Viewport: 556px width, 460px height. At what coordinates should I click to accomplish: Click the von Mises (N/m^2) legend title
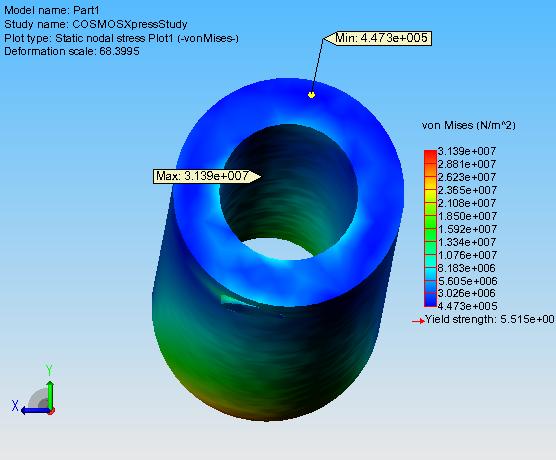click(x=469, y=125)
